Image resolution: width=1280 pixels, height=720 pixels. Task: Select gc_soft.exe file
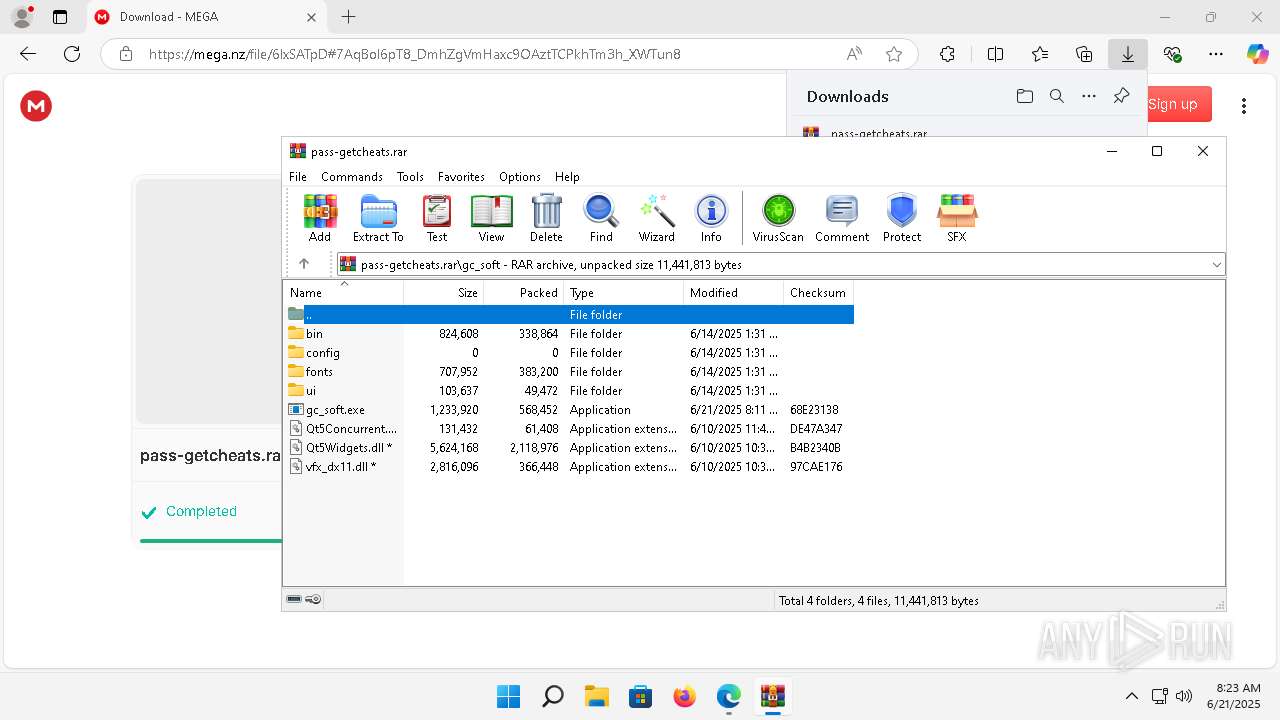[569, 409]
